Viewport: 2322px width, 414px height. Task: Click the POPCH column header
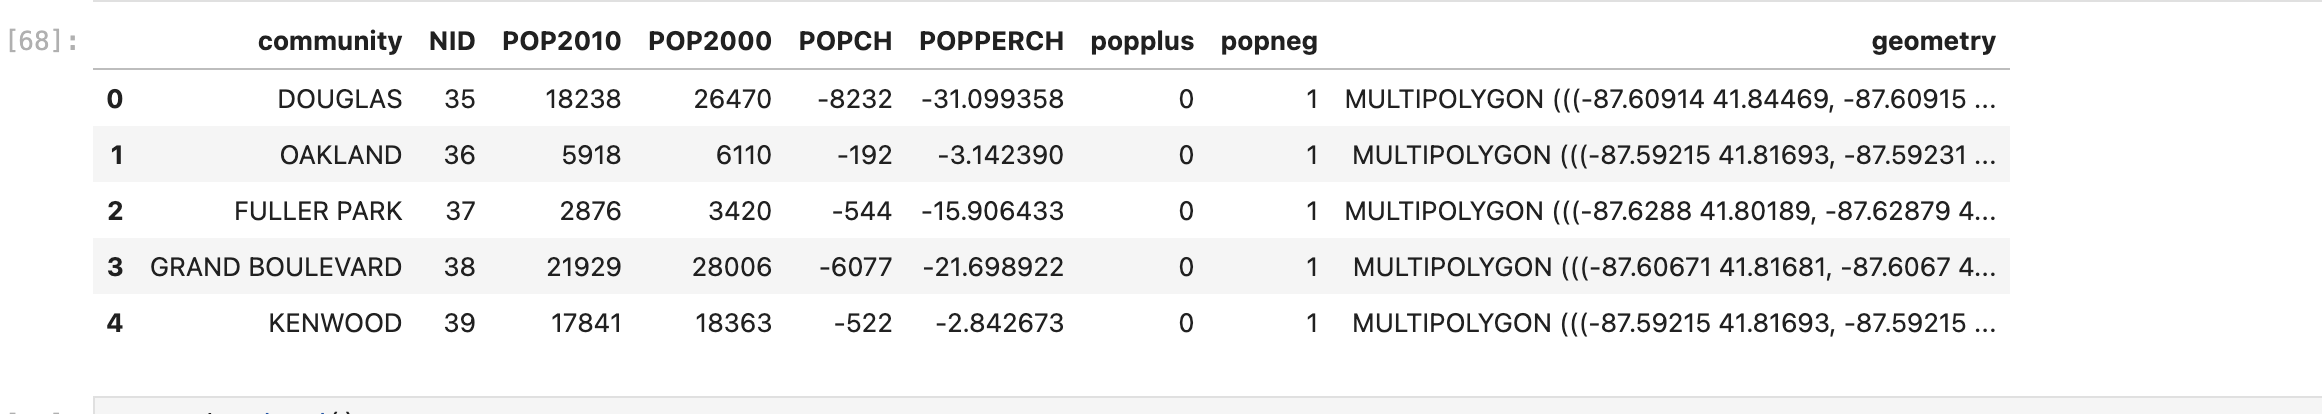click(x=845, y=41)
